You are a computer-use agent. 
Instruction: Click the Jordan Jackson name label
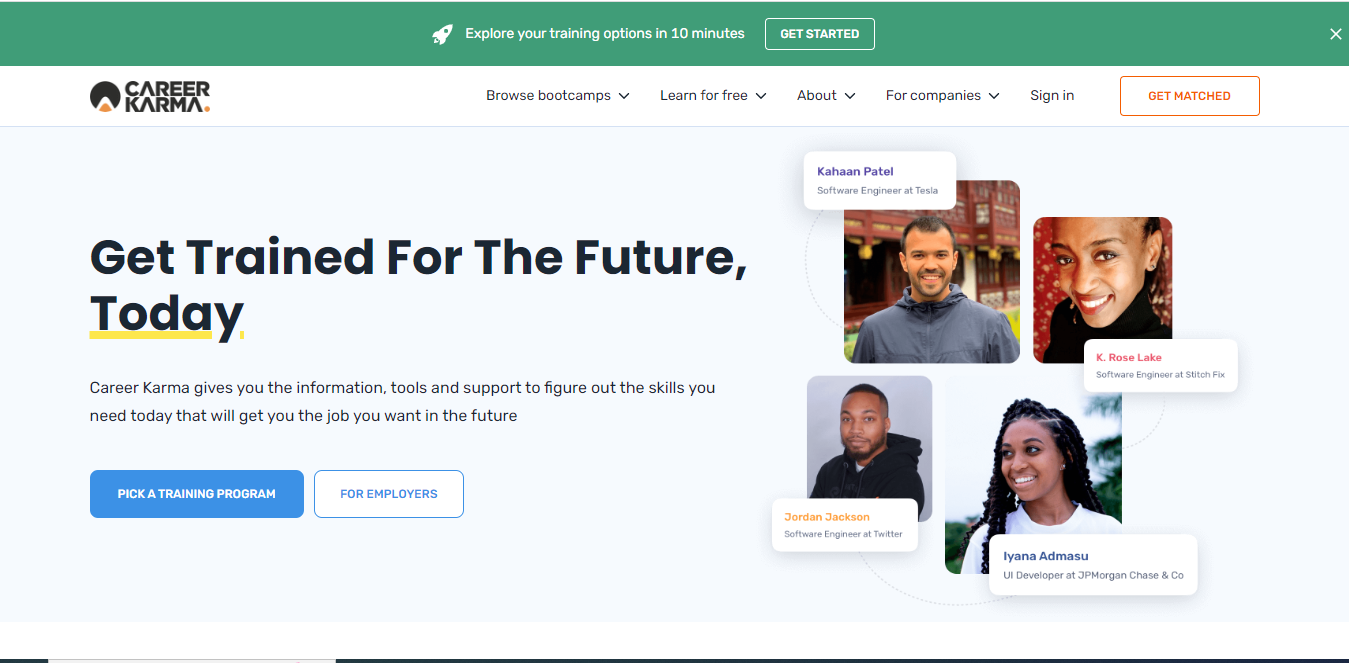tap(827, 517)
